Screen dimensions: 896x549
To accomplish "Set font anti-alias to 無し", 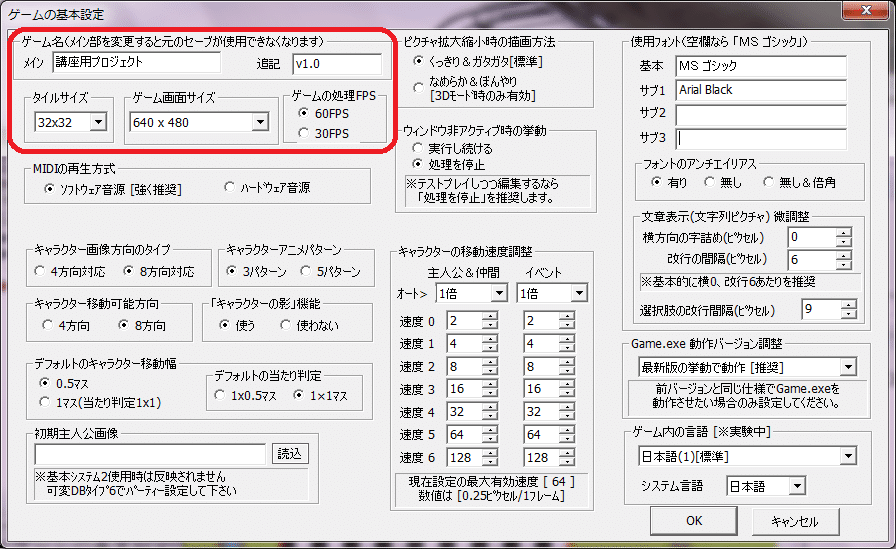I will (710, 182).
